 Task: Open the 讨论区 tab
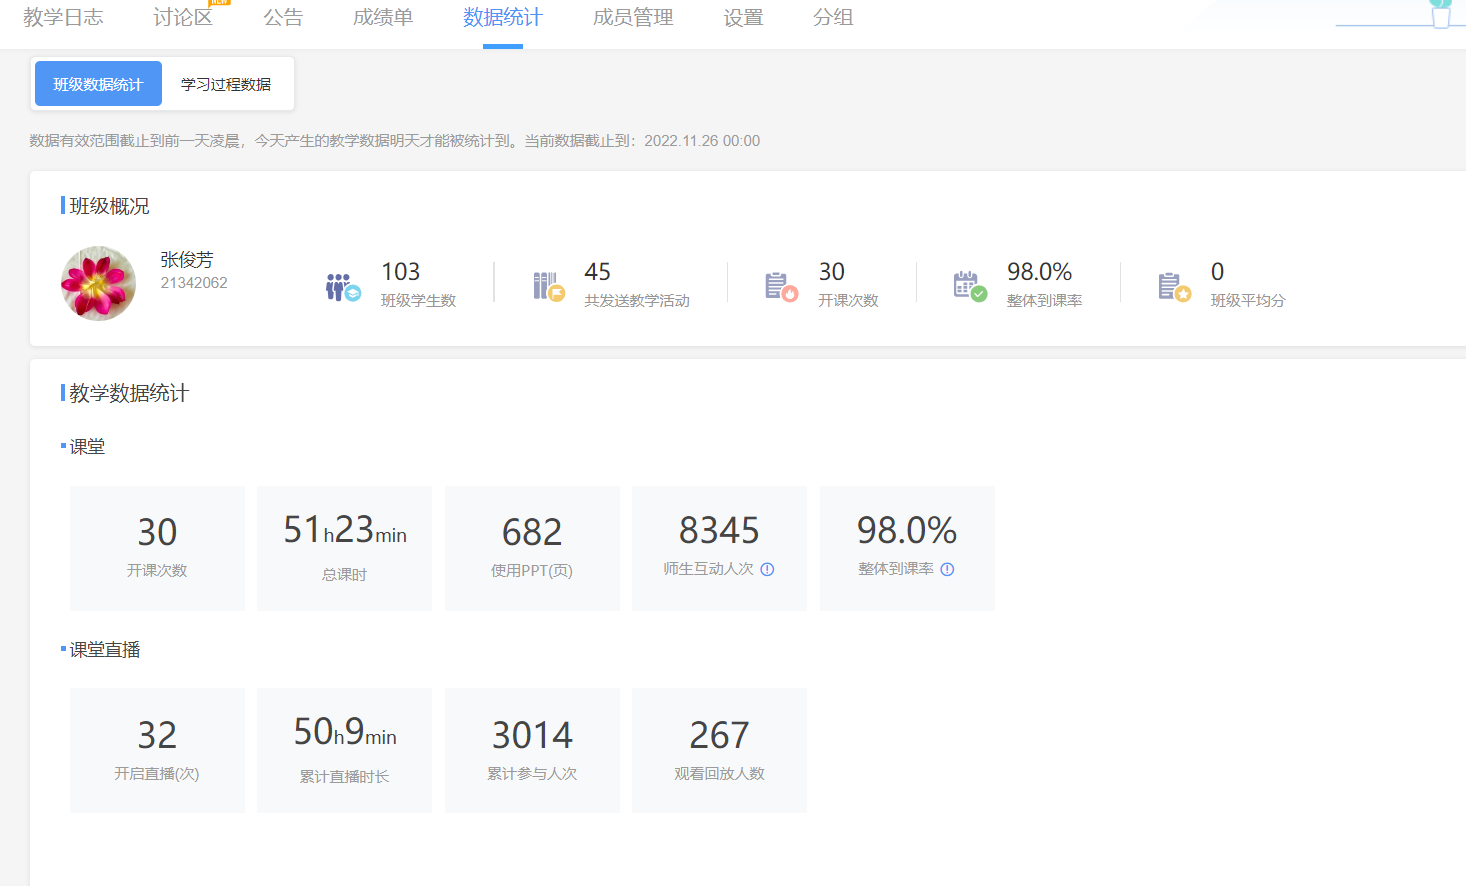point(182,17)
